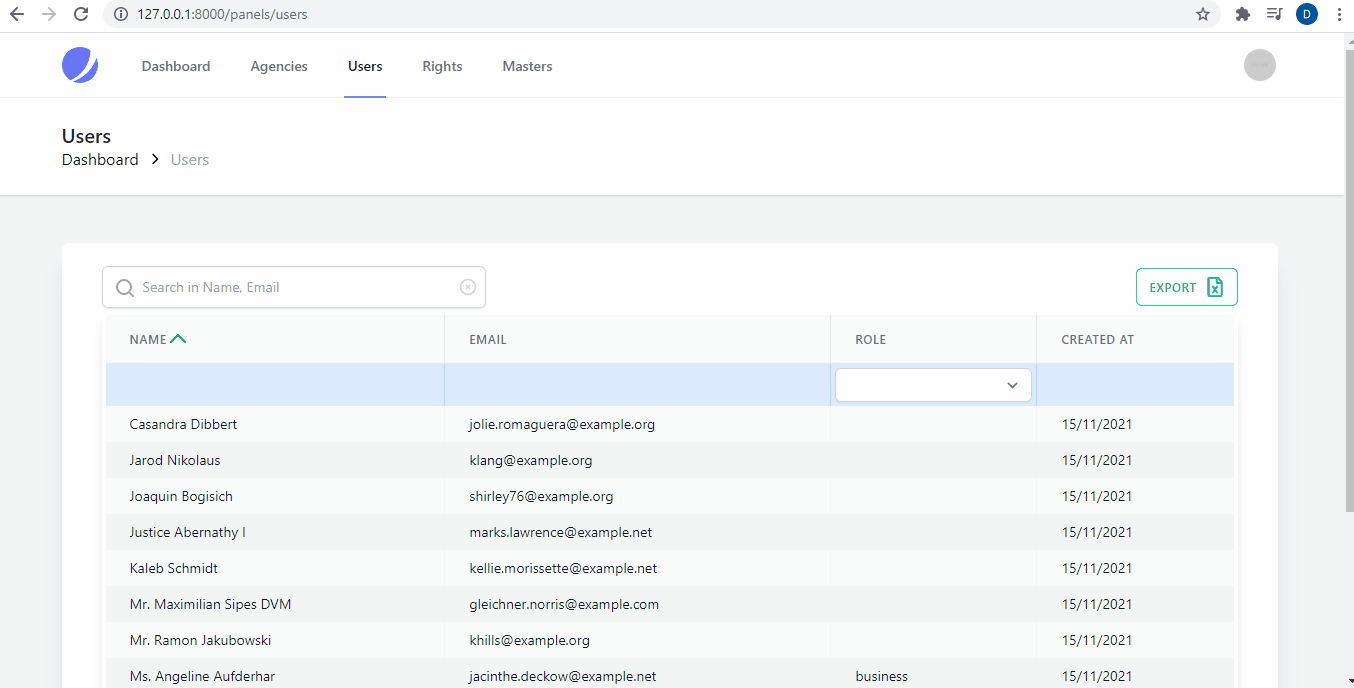
Task: Sort by the Created At column header
Action: click(1098, 339)
